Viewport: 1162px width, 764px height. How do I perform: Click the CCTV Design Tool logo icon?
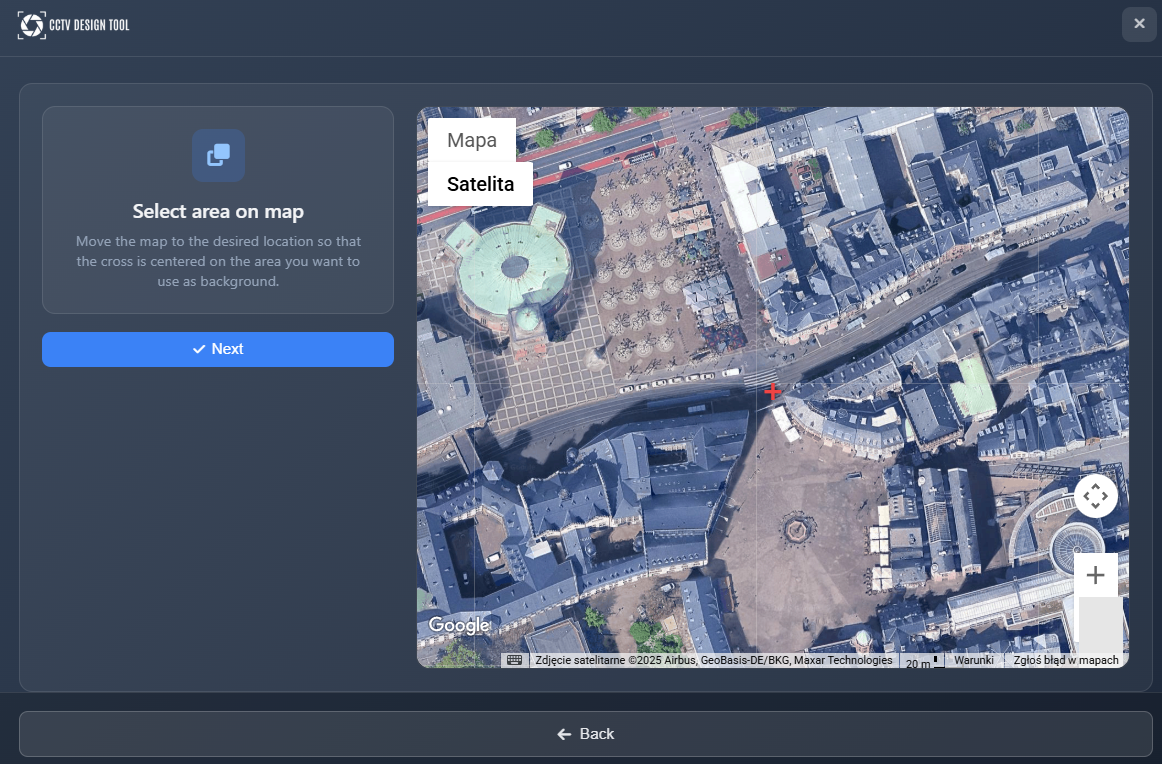tap(31, 24)
